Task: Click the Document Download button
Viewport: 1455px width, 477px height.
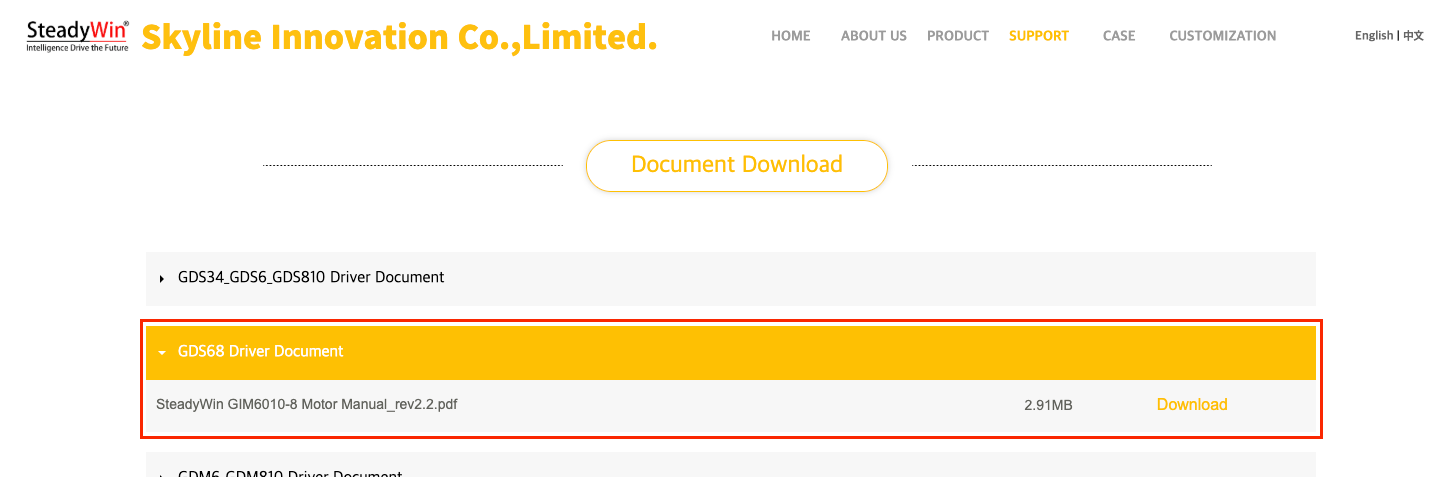Action: coord(737,165)
